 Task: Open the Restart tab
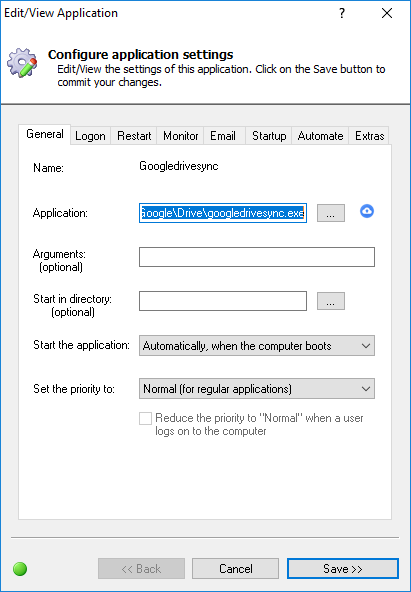pos(134,136)
